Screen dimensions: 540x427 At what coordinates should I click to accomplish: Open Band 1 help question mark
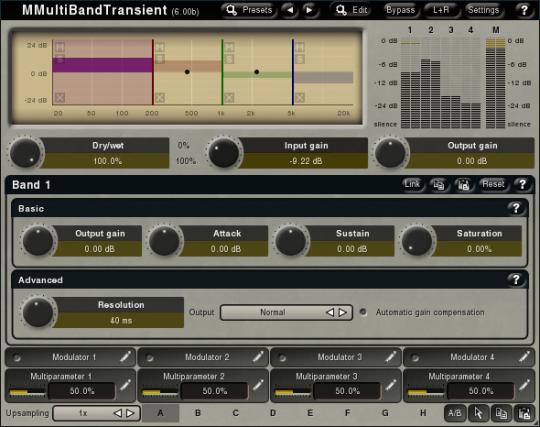[522, 184]
